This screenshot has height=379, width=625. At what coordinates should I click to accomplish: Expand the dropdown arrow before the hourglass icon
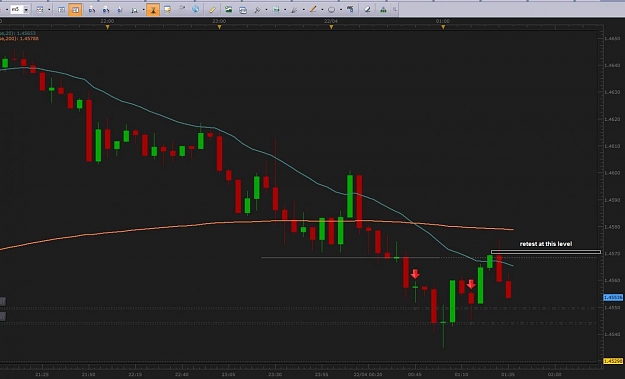[143, 10]
